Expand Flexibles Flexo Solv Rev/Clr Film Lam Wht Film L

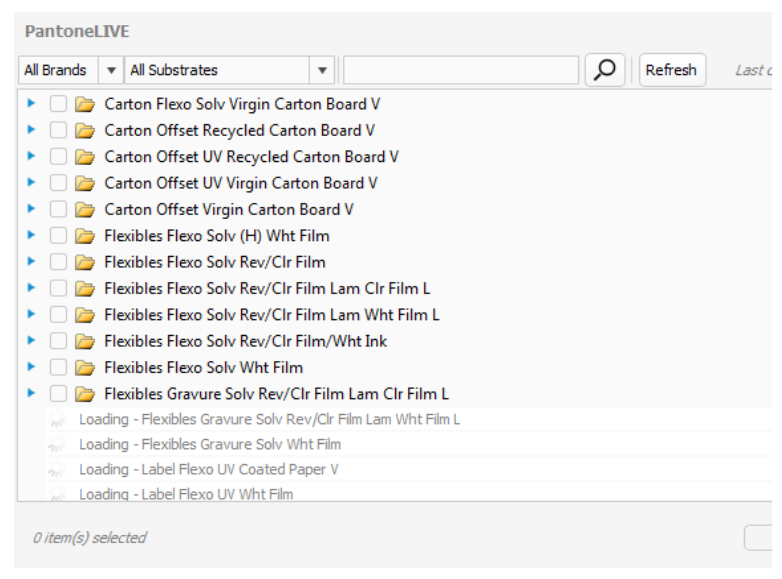31,314
